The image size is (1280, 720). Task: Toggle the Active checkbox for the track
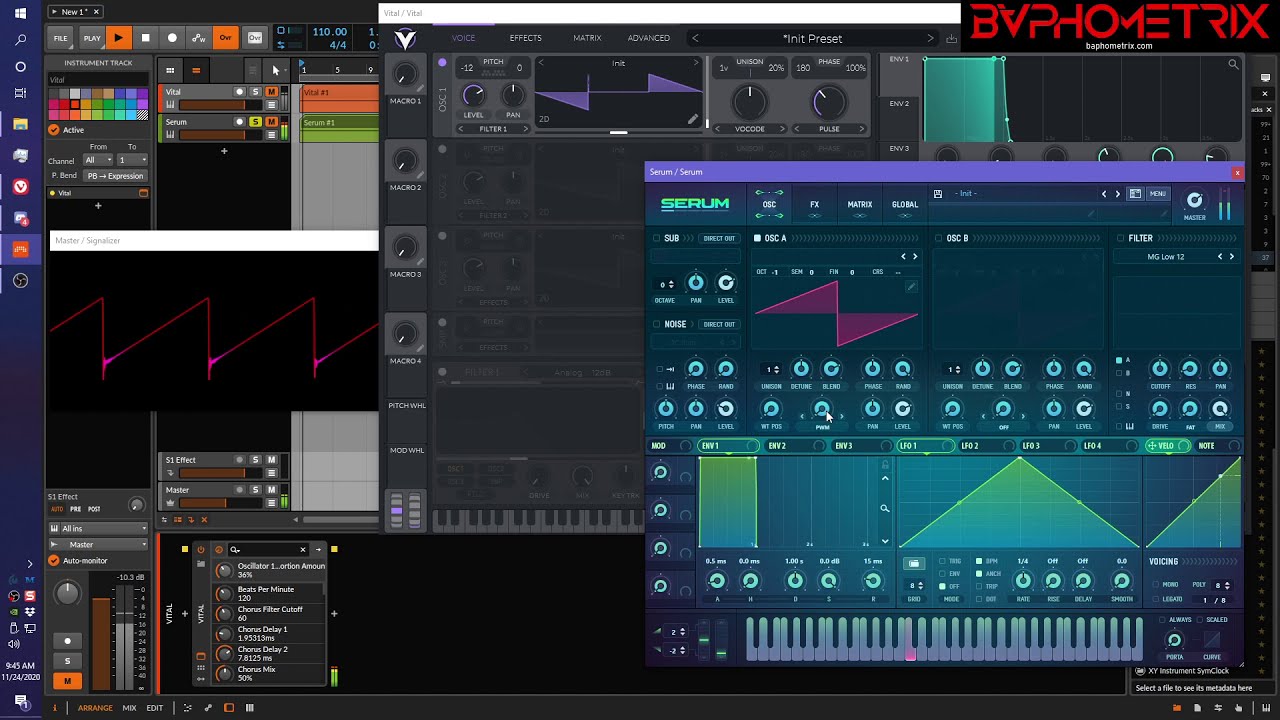tap(54, 130)
